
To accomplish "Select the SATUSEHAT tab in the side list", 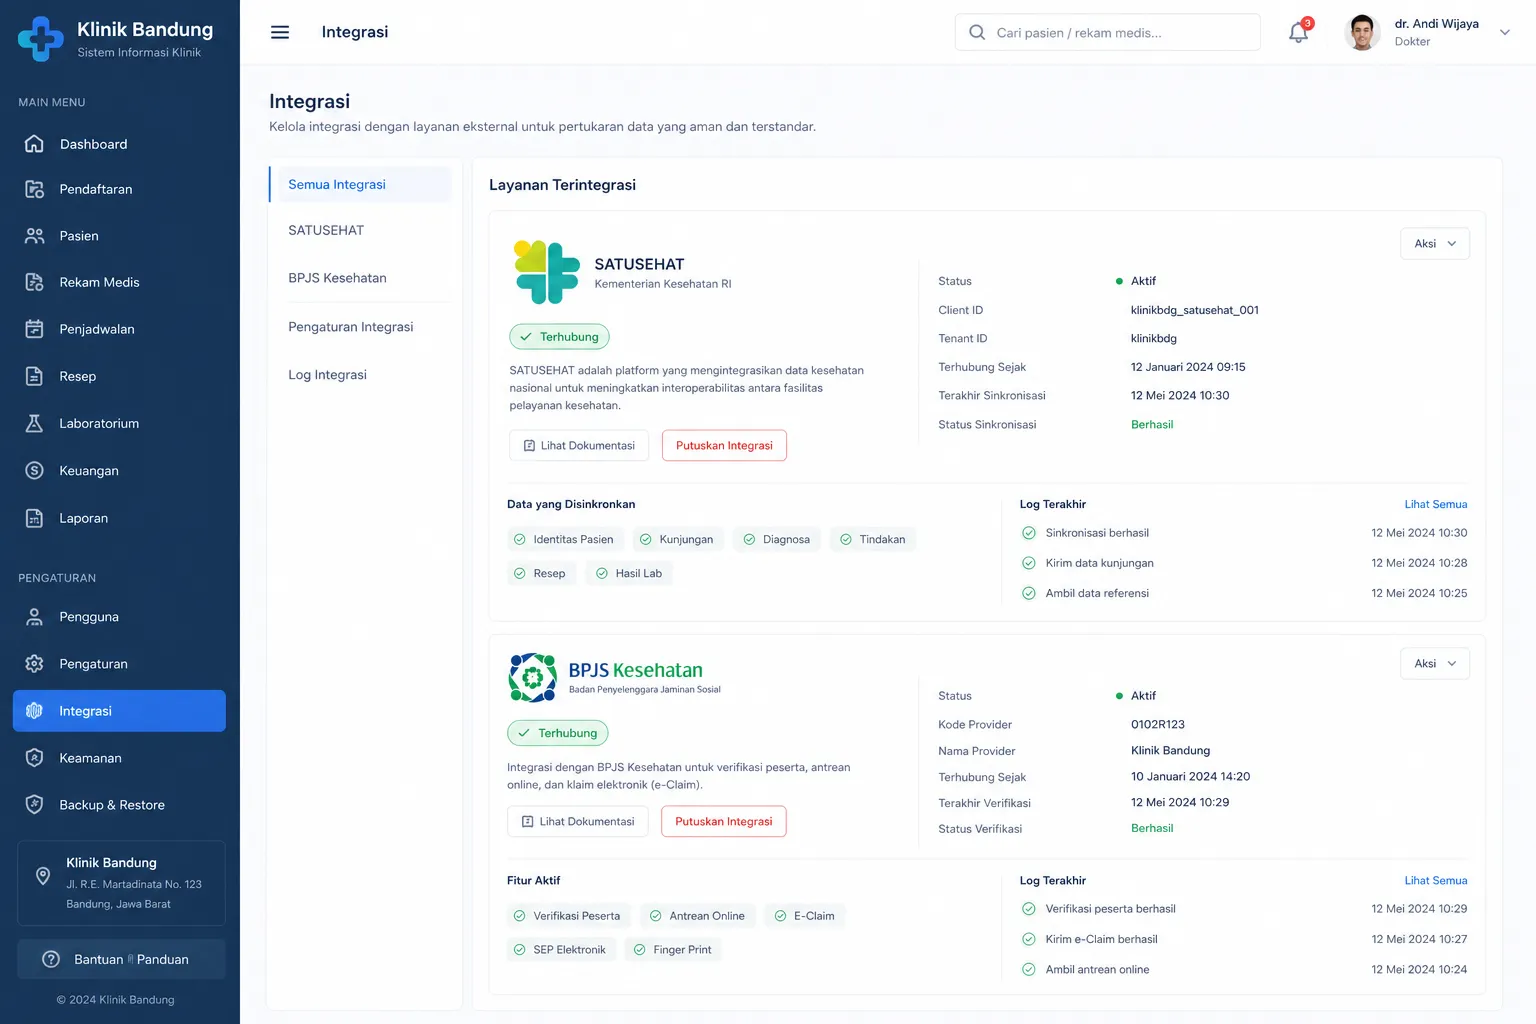I will [361, 230].
